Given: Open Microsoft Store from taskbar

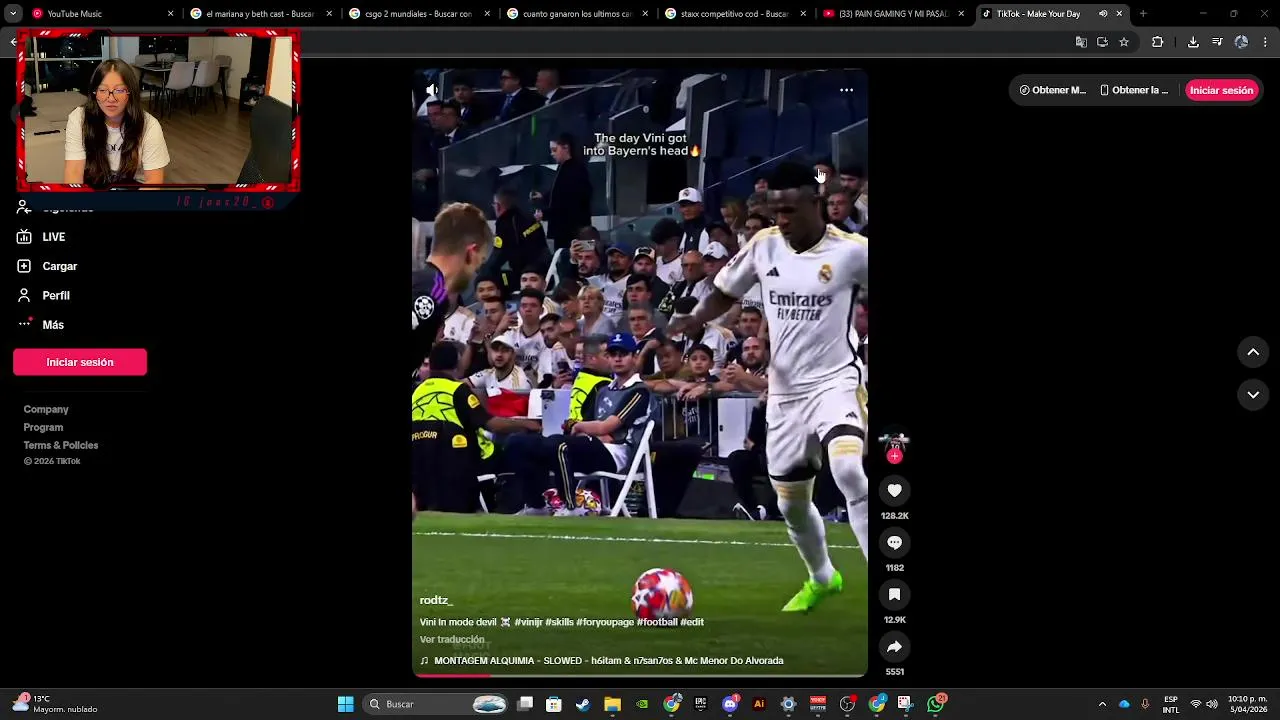Looking at the screenshot, I should 554,704.
